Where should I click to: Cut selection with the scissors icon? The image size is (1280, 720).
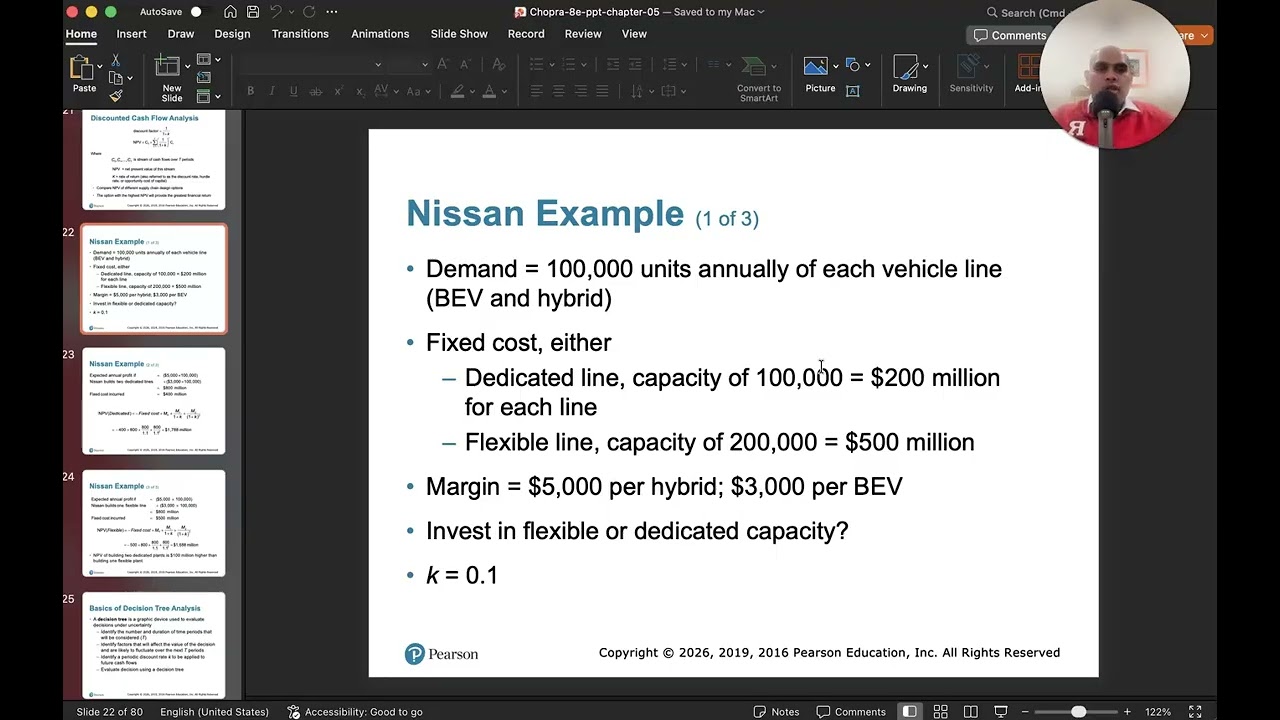coord(116,61)
